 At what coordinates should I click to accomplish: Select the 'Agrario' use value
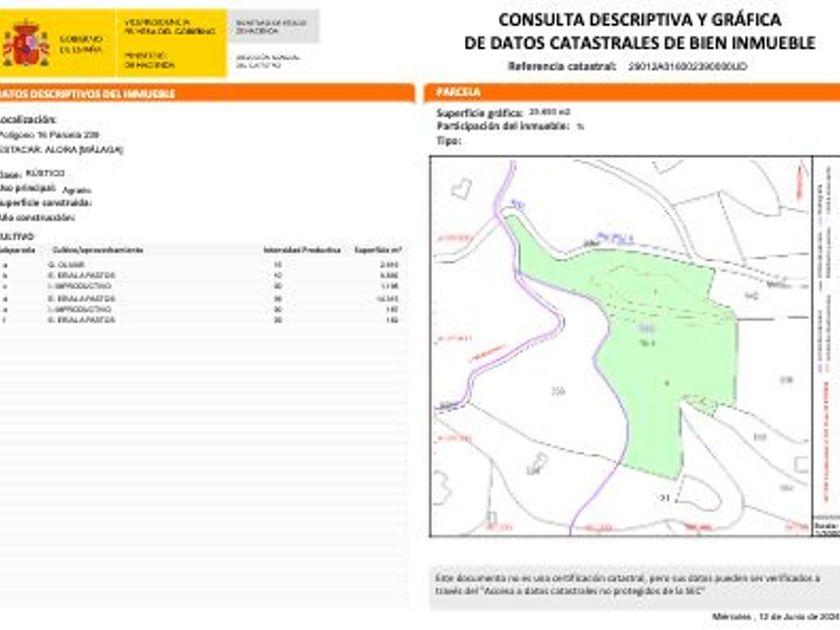click(77, 190)
